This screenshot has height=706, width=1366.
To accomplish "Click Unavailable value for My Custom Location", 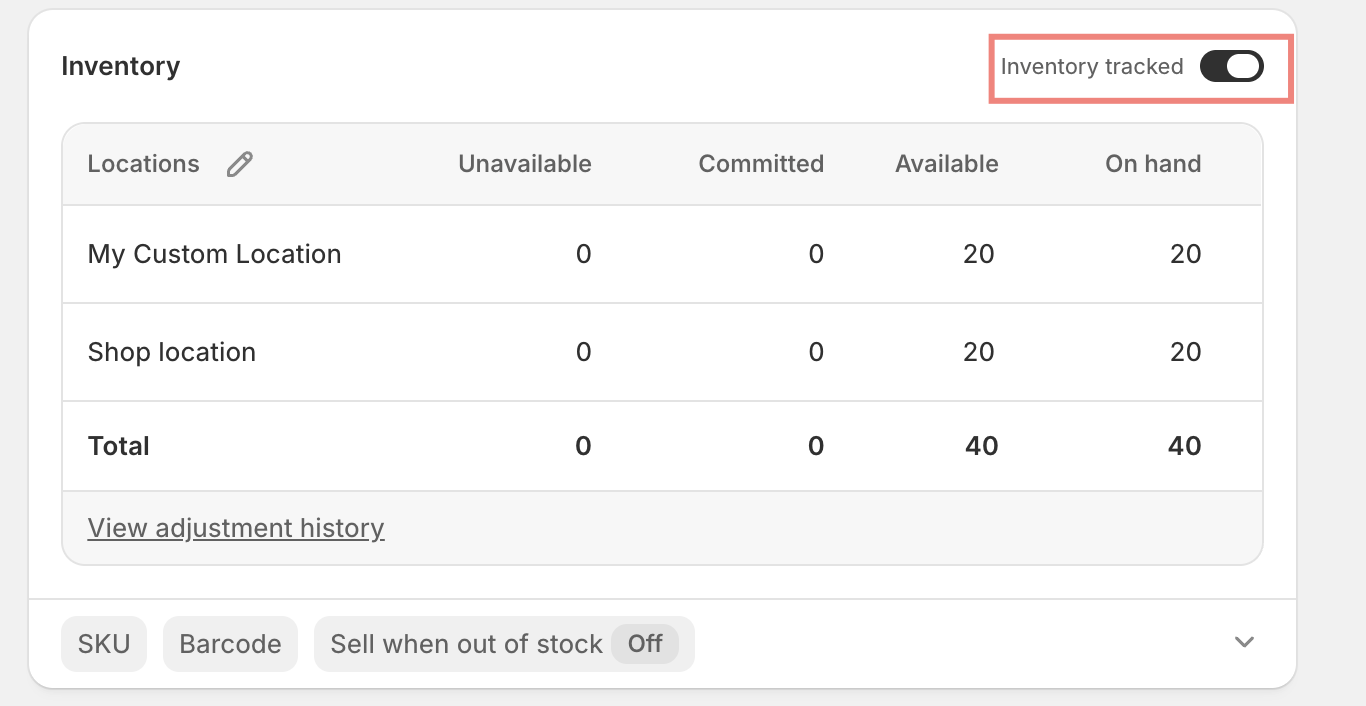I will pyautogui.click(x=584, y=254).
